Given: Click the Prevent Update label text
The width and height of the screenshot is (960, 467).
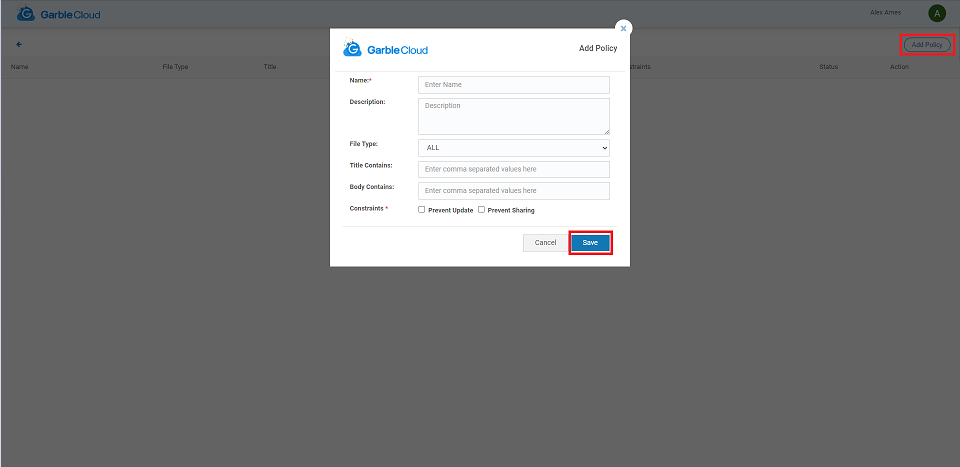Looking at the screenshot, I should (x=451, y=211).
